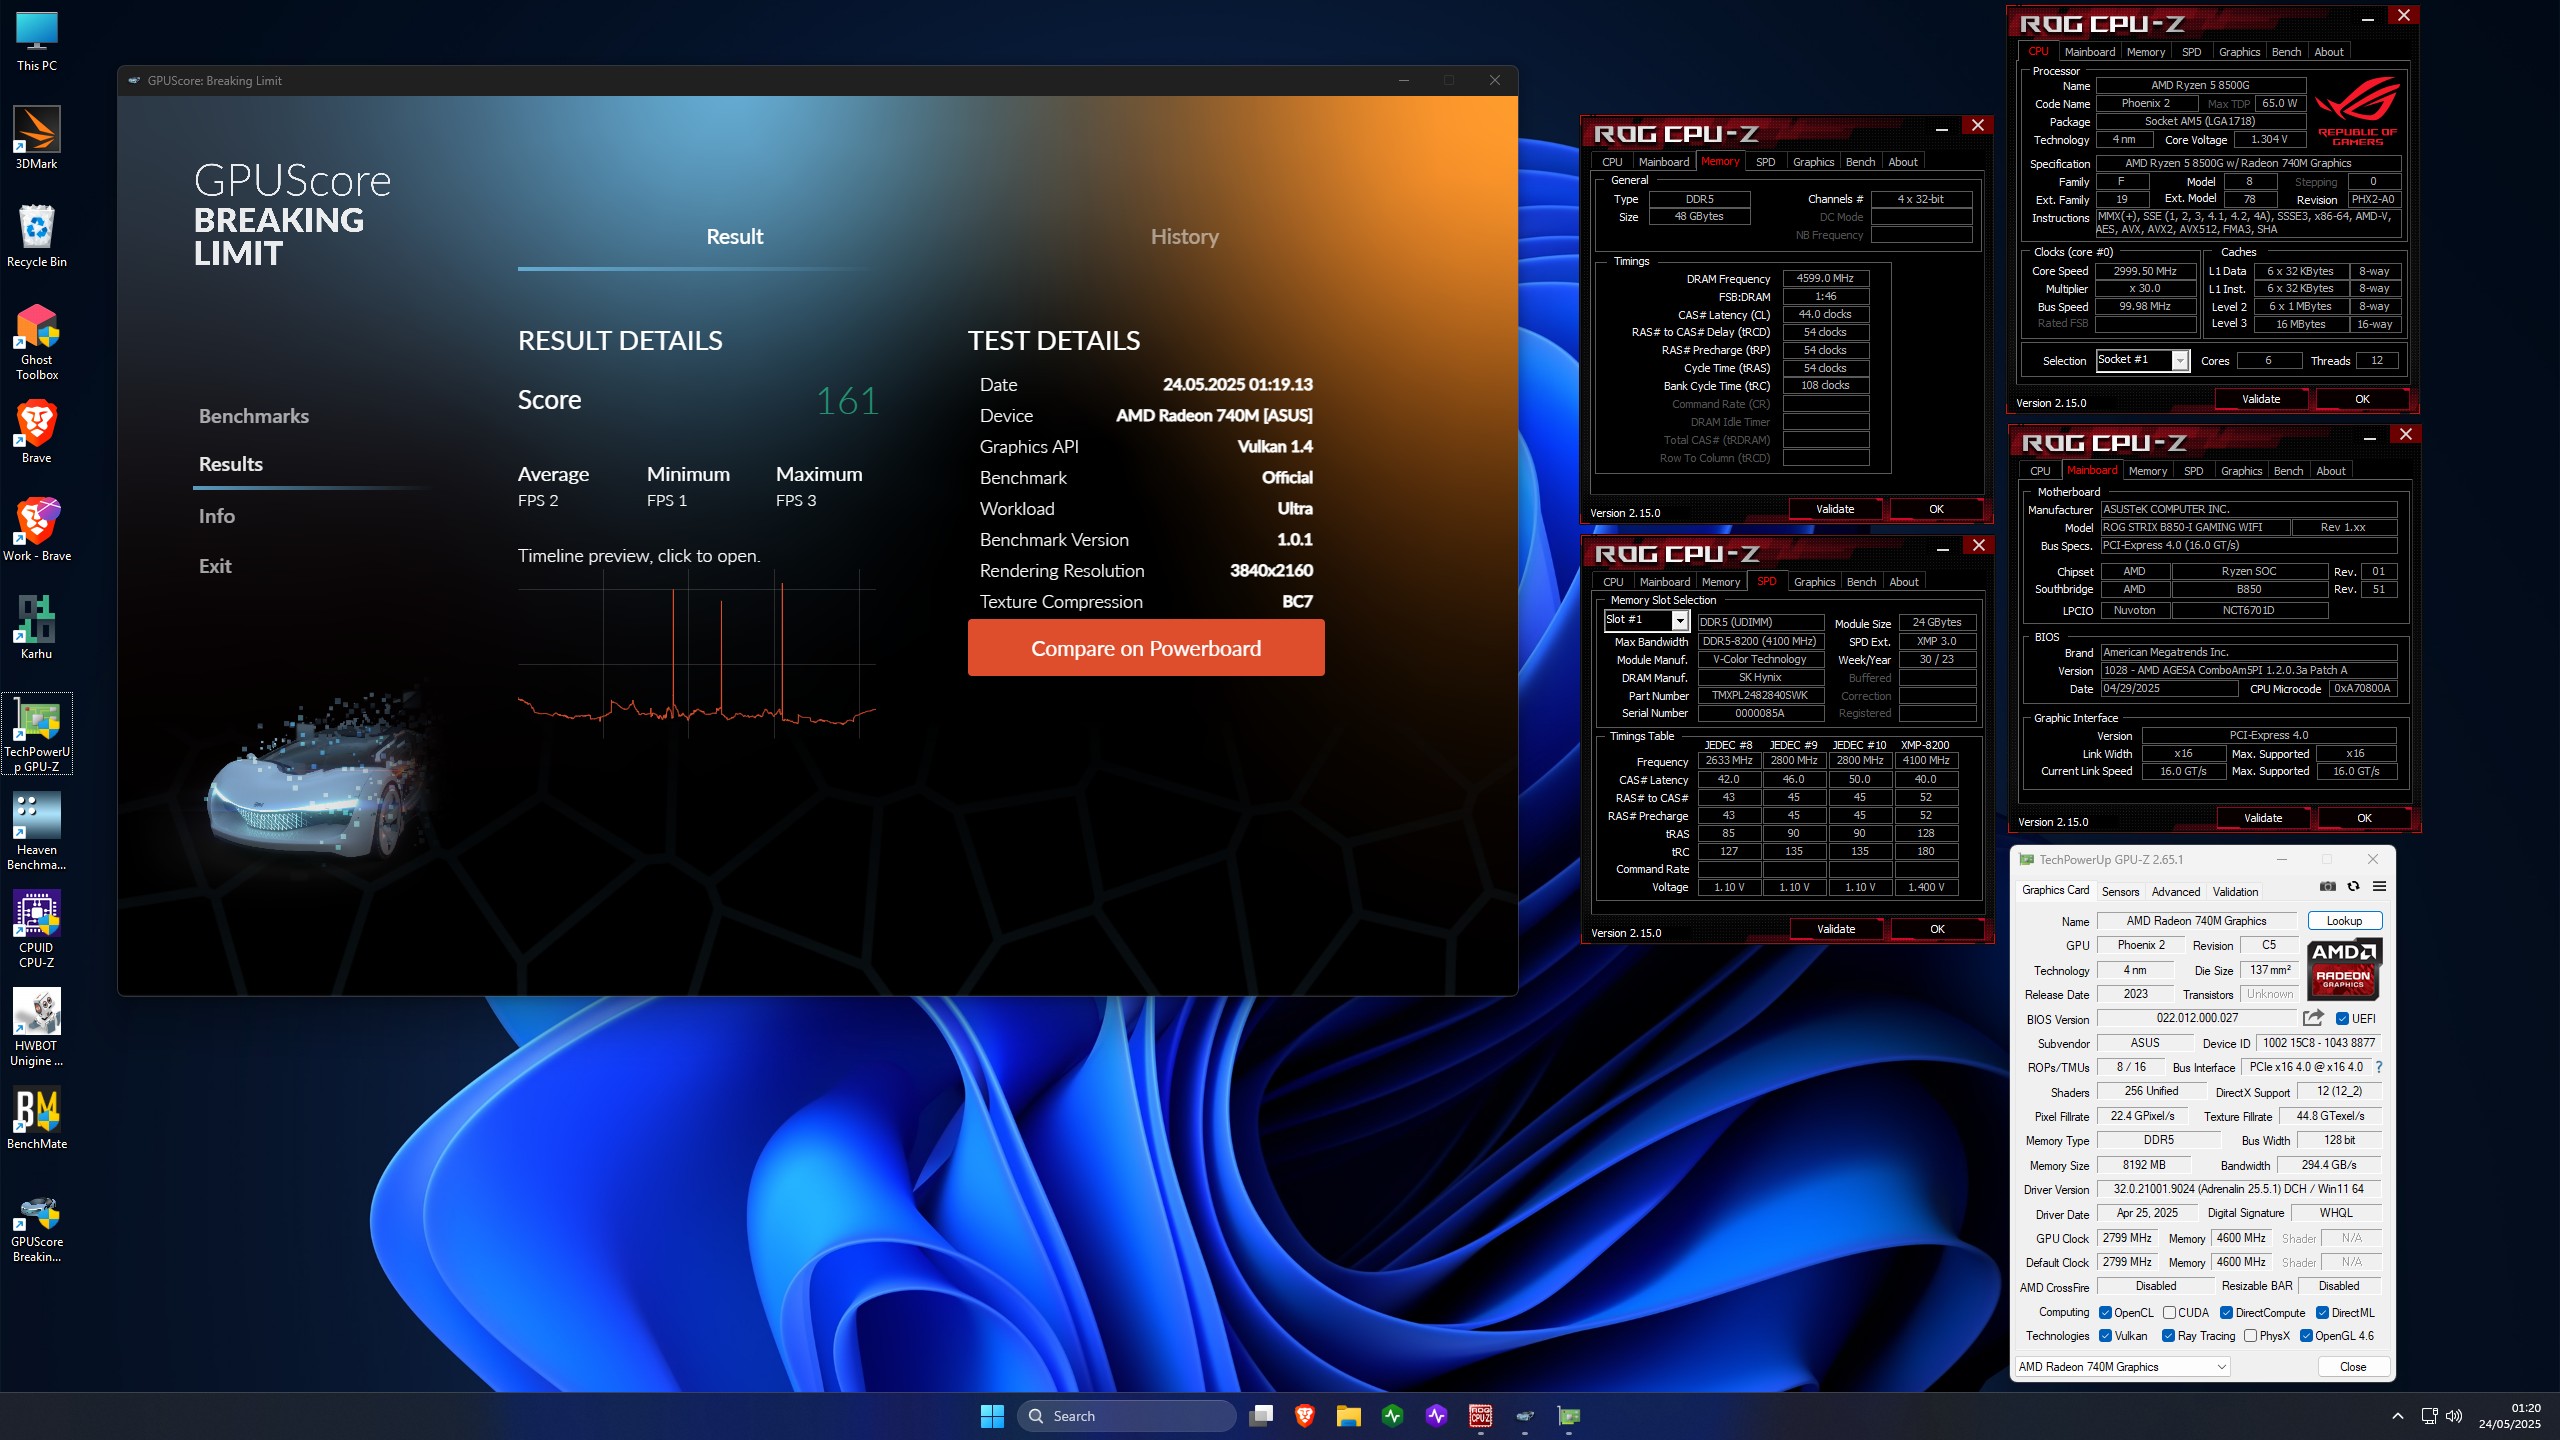Open the AMD Radeon 740M Graphics dropdown
The height and width of the screenshot is (1440, 2560).
pyautogui.click(x=2122, y=1367)
